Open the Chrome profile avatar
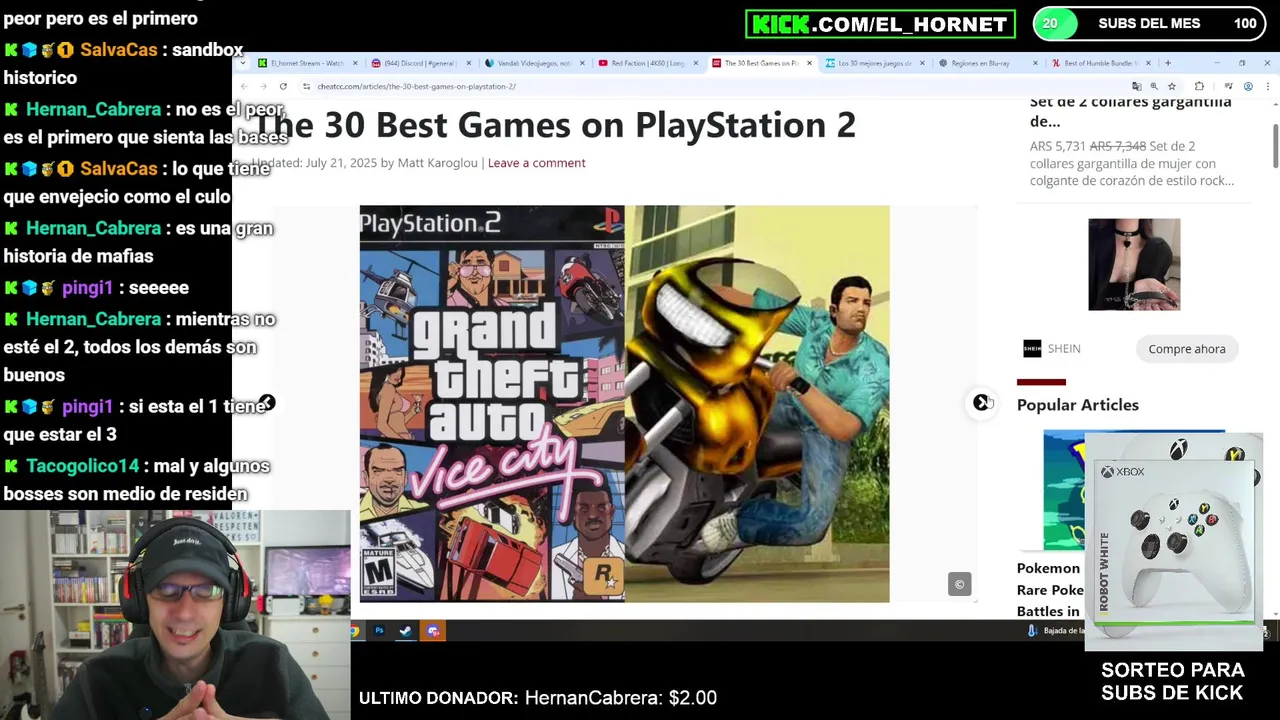Screen dimensions: 1280x720 pos(1248,87)
